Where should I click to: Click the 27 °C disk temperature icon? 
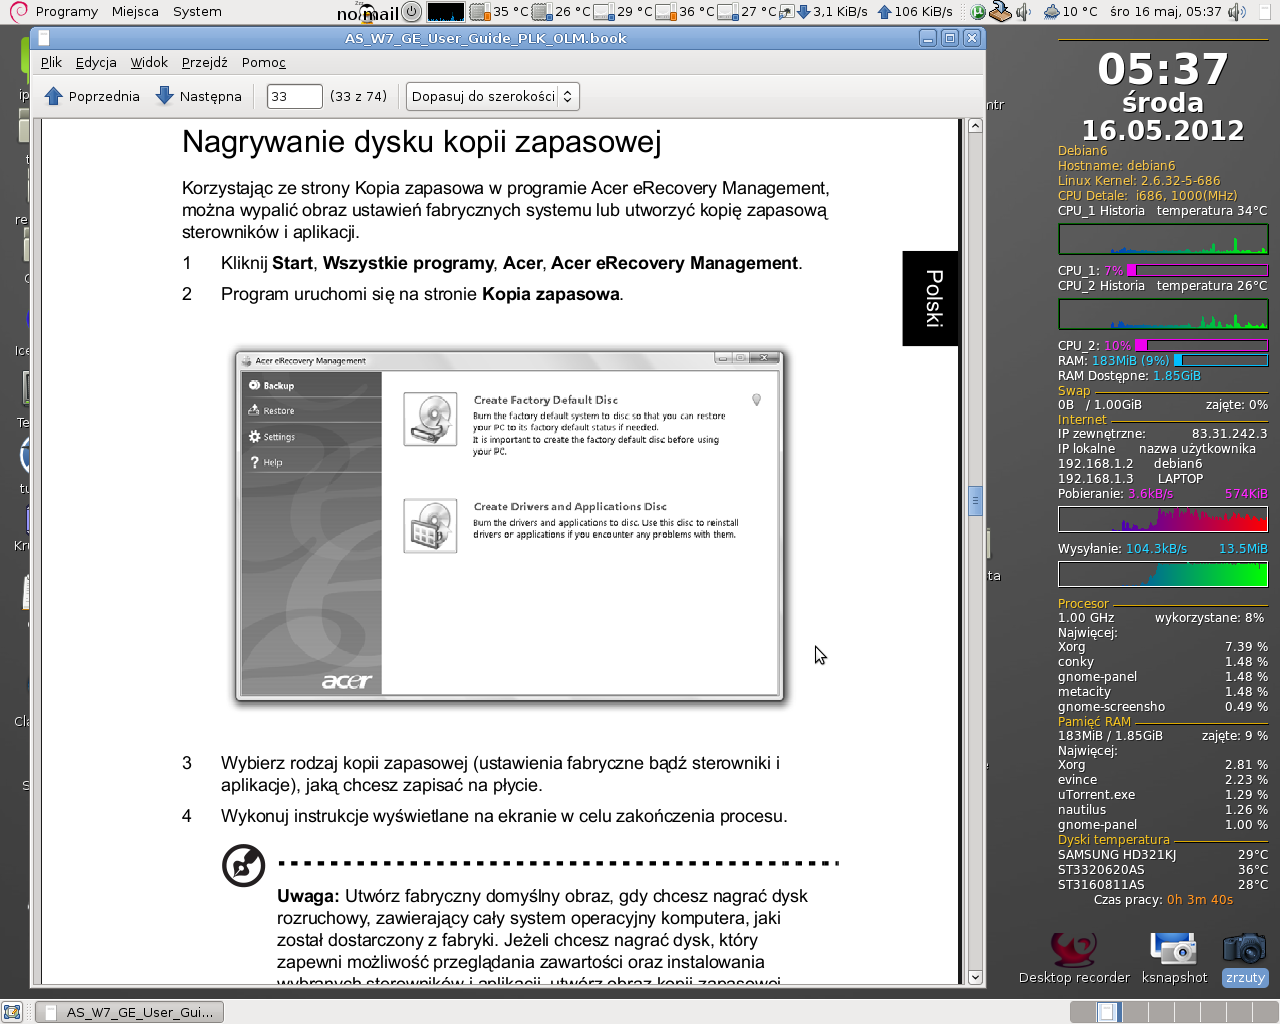(x=728, y=12)
